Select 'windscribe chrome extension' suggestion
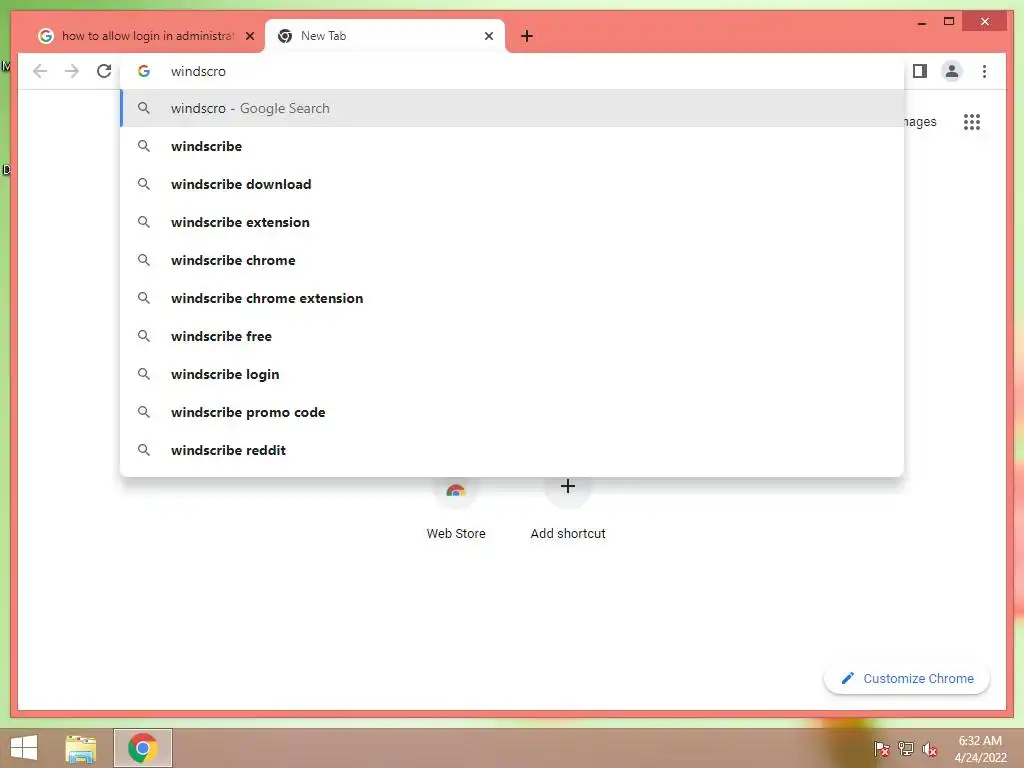The width and height of the screenshot is (1024, 768). coord(512,298)
